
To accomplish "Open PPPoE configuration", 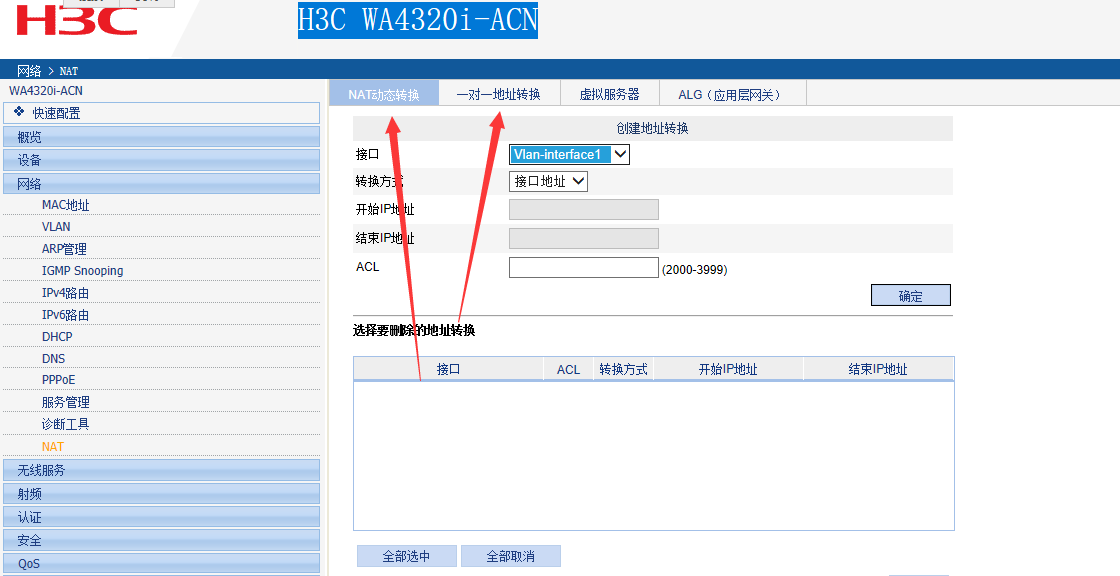I will point(59,379).
